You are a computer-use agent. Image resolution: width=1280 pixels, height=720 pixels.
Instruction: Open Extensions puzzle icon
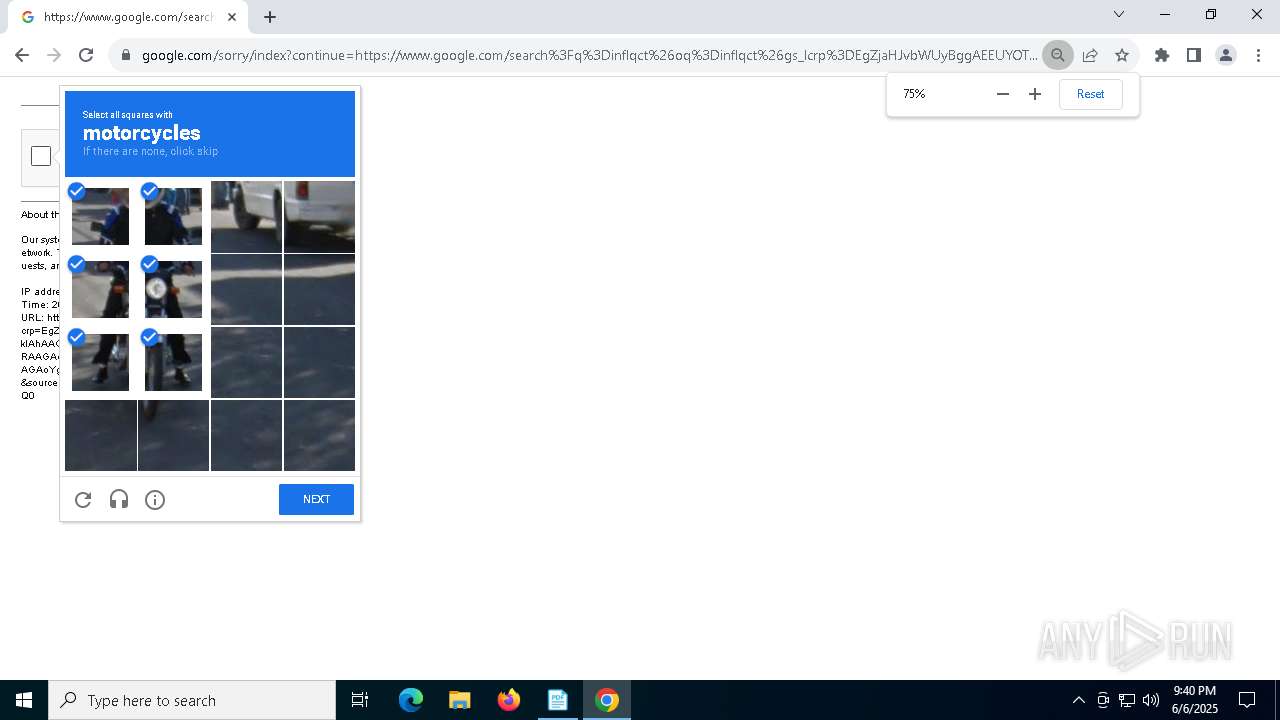point(1162,55)
